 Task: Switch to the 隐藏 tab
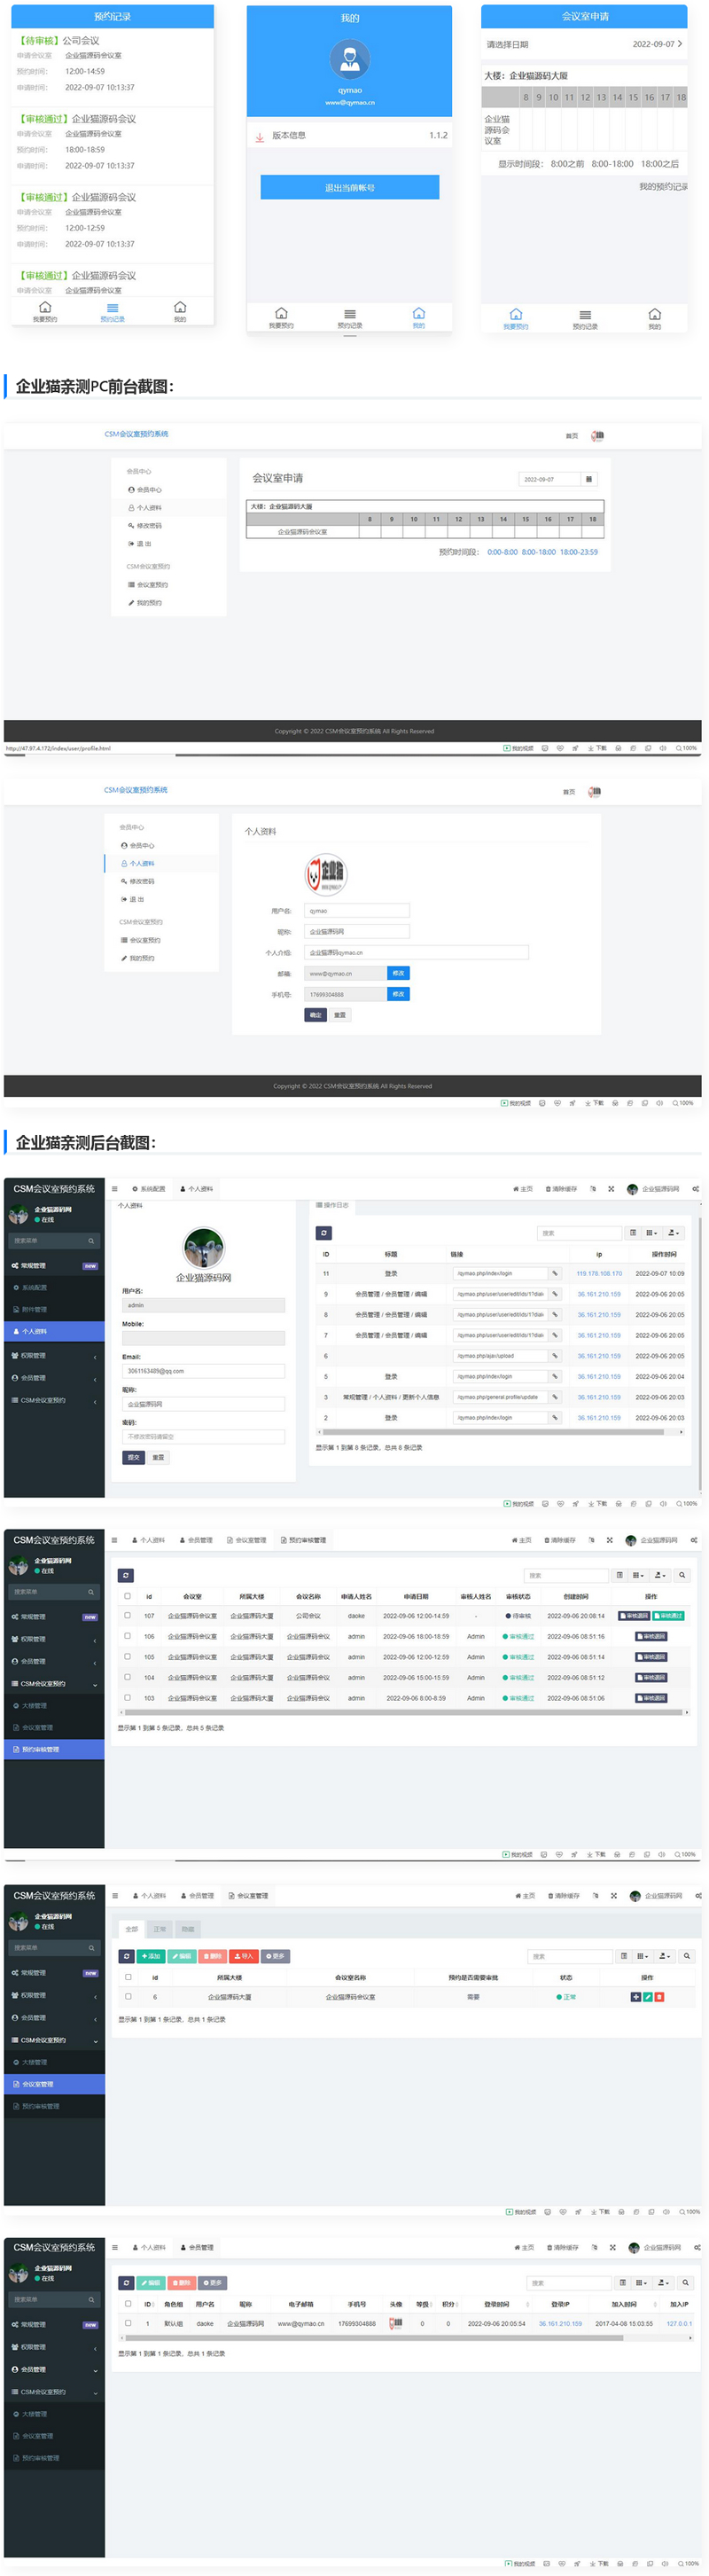click(188, 1929)
